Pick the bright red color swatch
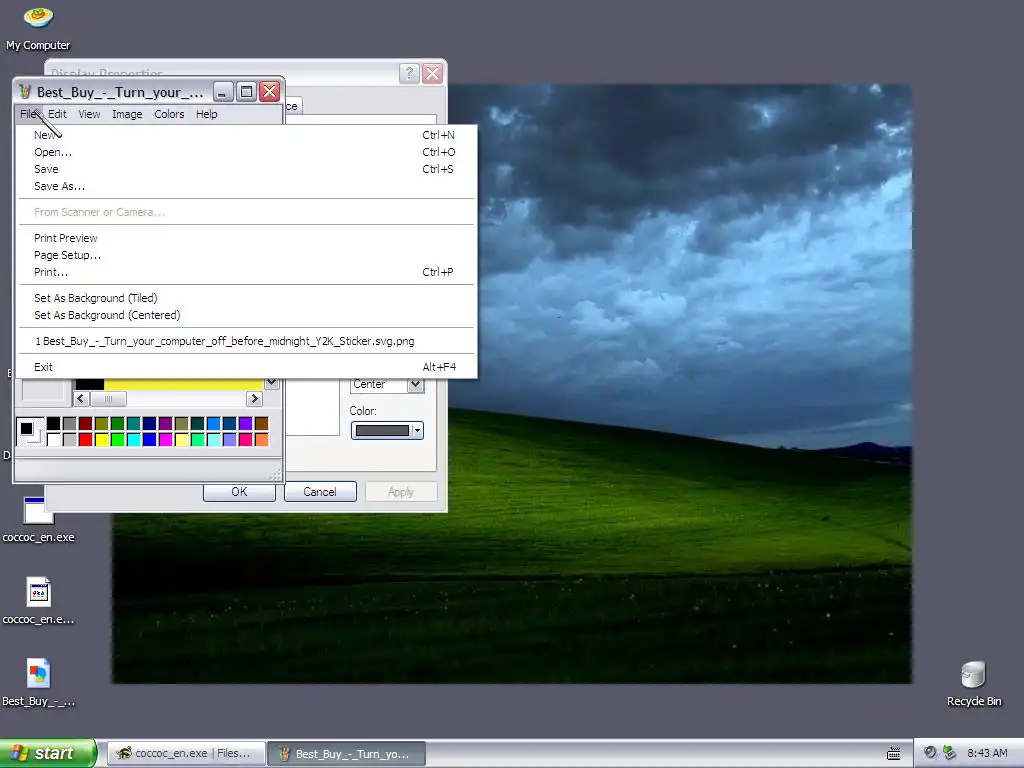The width and height of the screenshot is (1024, 768). [86, 440]
